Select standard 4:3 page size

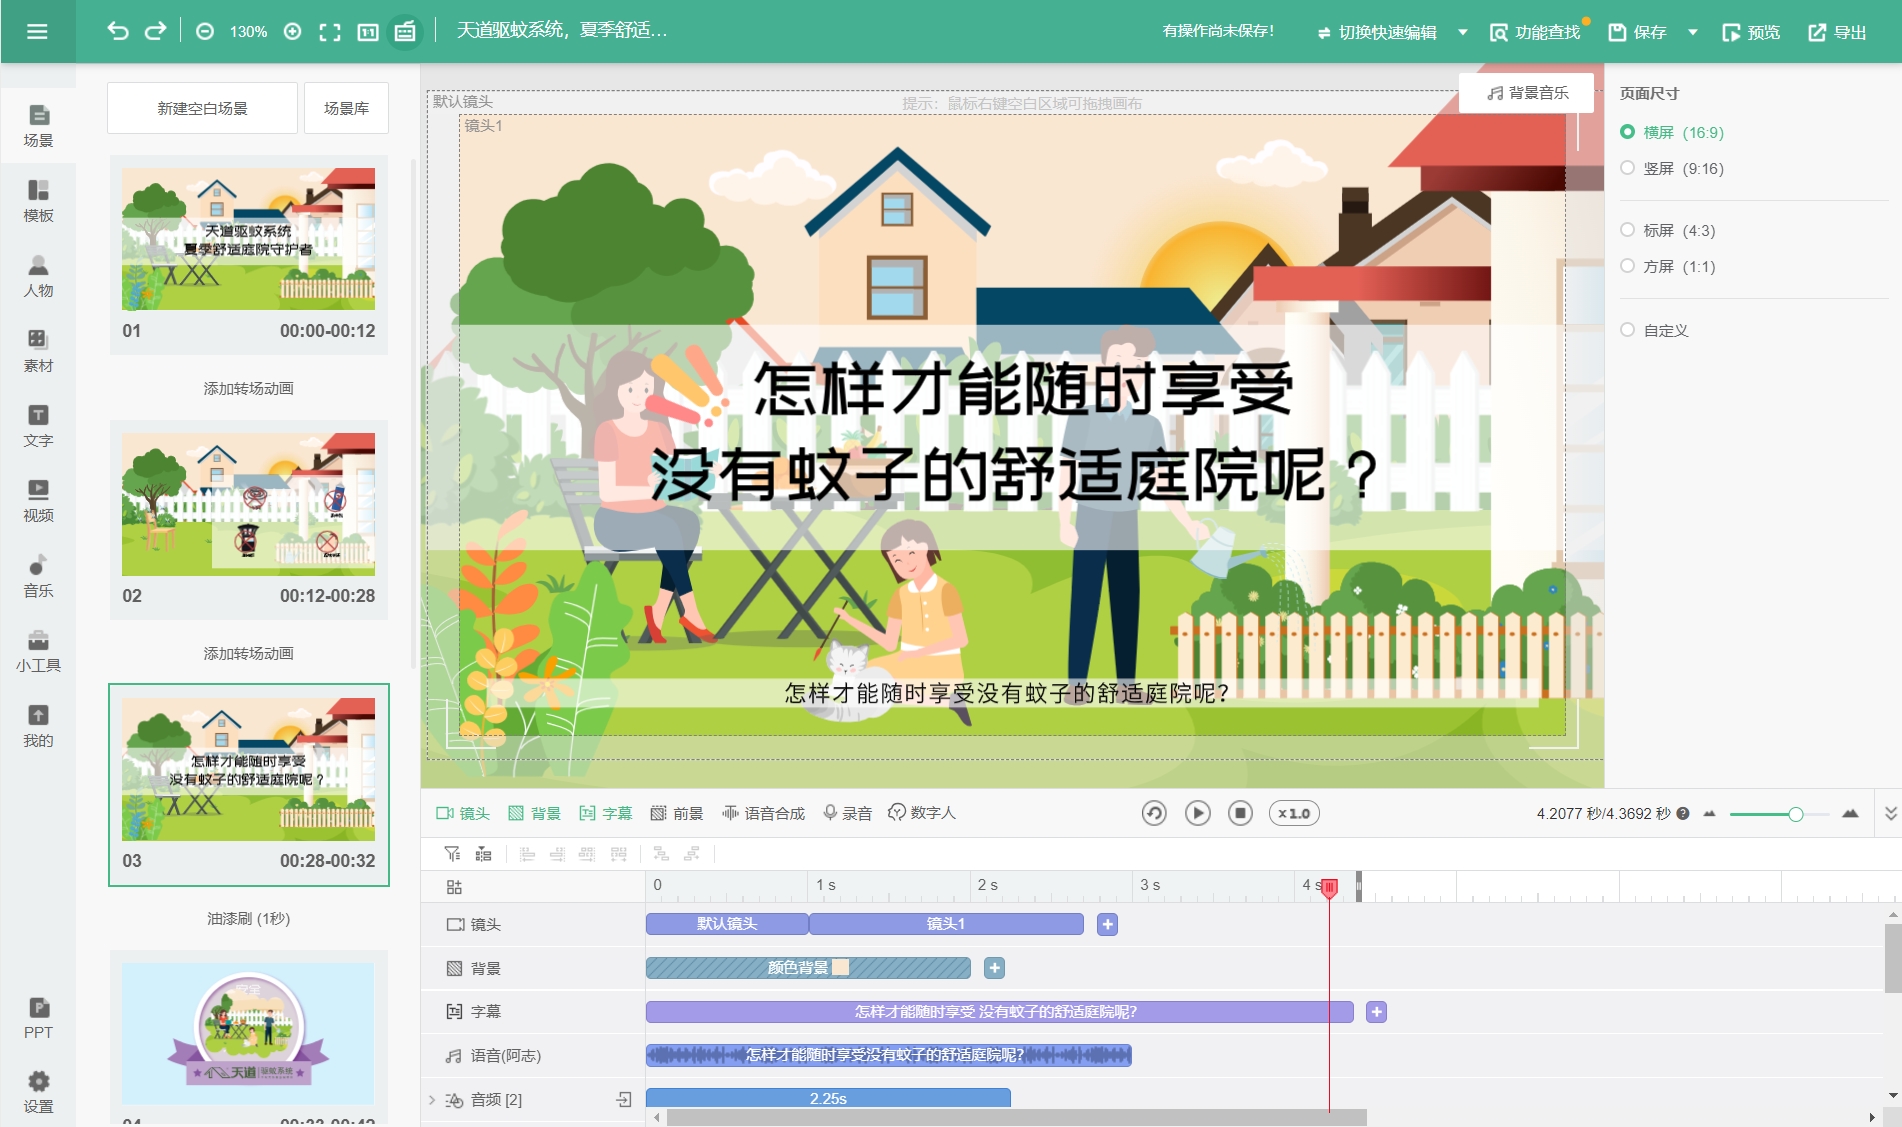[x=1667, y=230]
